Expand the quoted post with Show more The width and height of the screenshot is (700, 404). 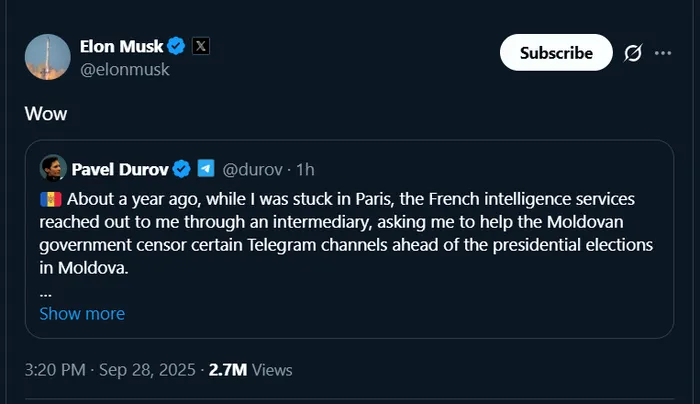tap(82, 313)
